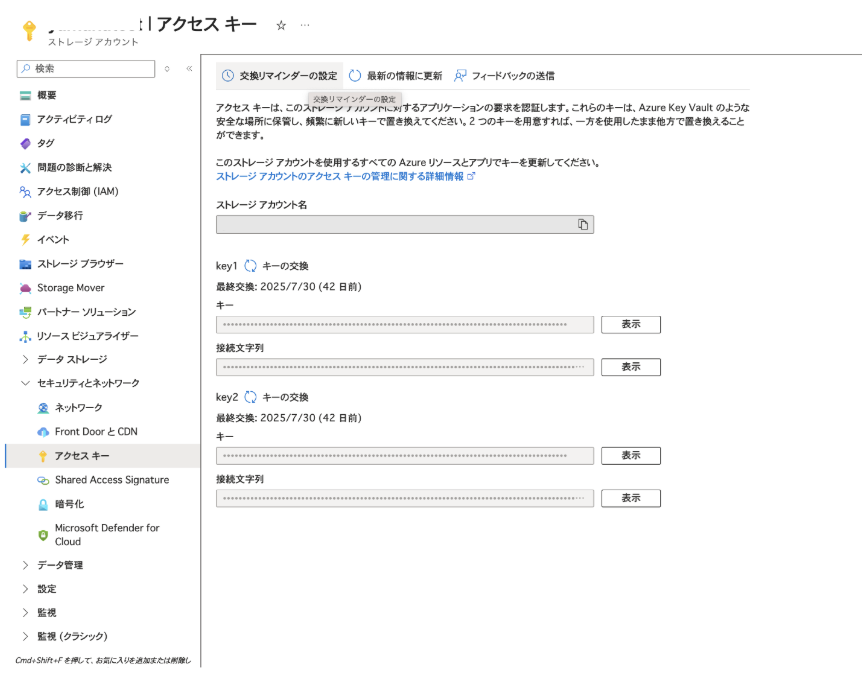
Task: Open 最新の情報に更新 refresh toolbar icon
Action: (x=355, y=75)
